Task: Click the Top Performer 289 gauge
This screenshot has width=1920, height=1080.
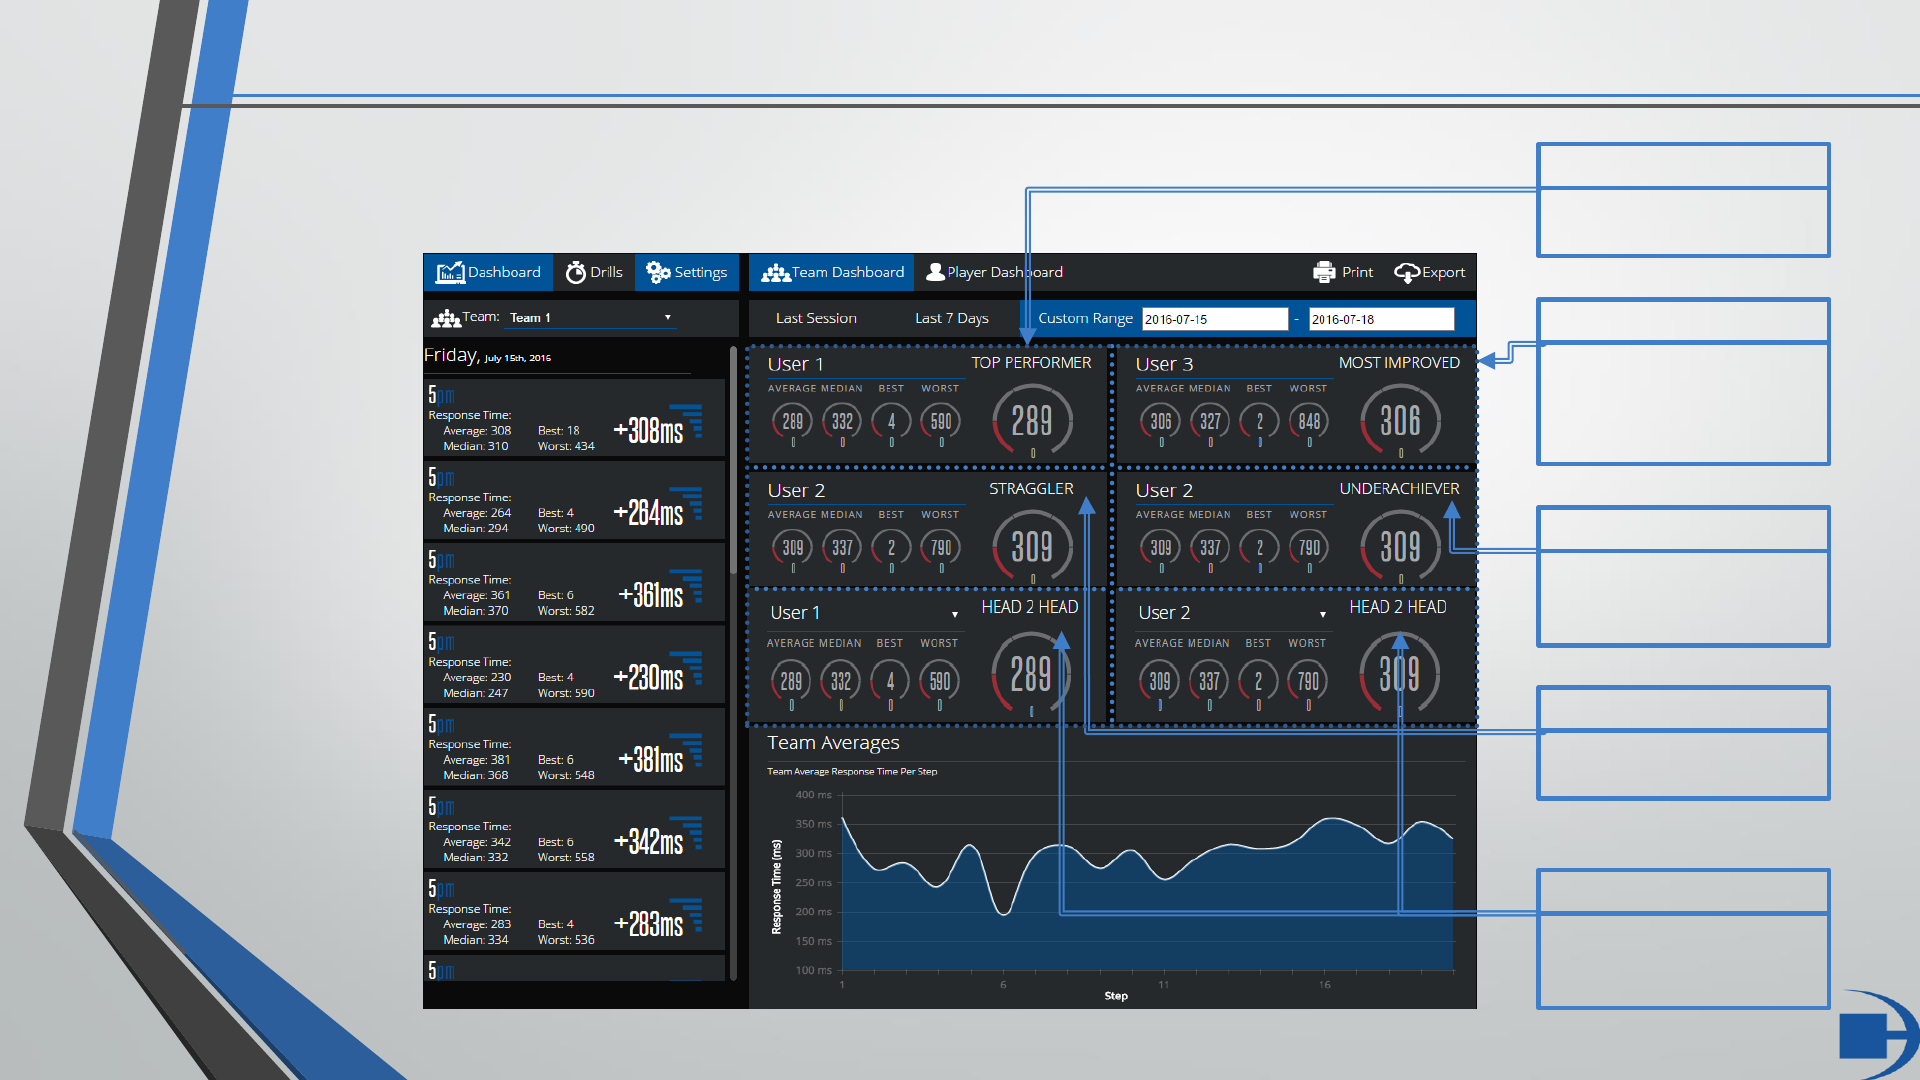Action: click(x=1032, y=421)
